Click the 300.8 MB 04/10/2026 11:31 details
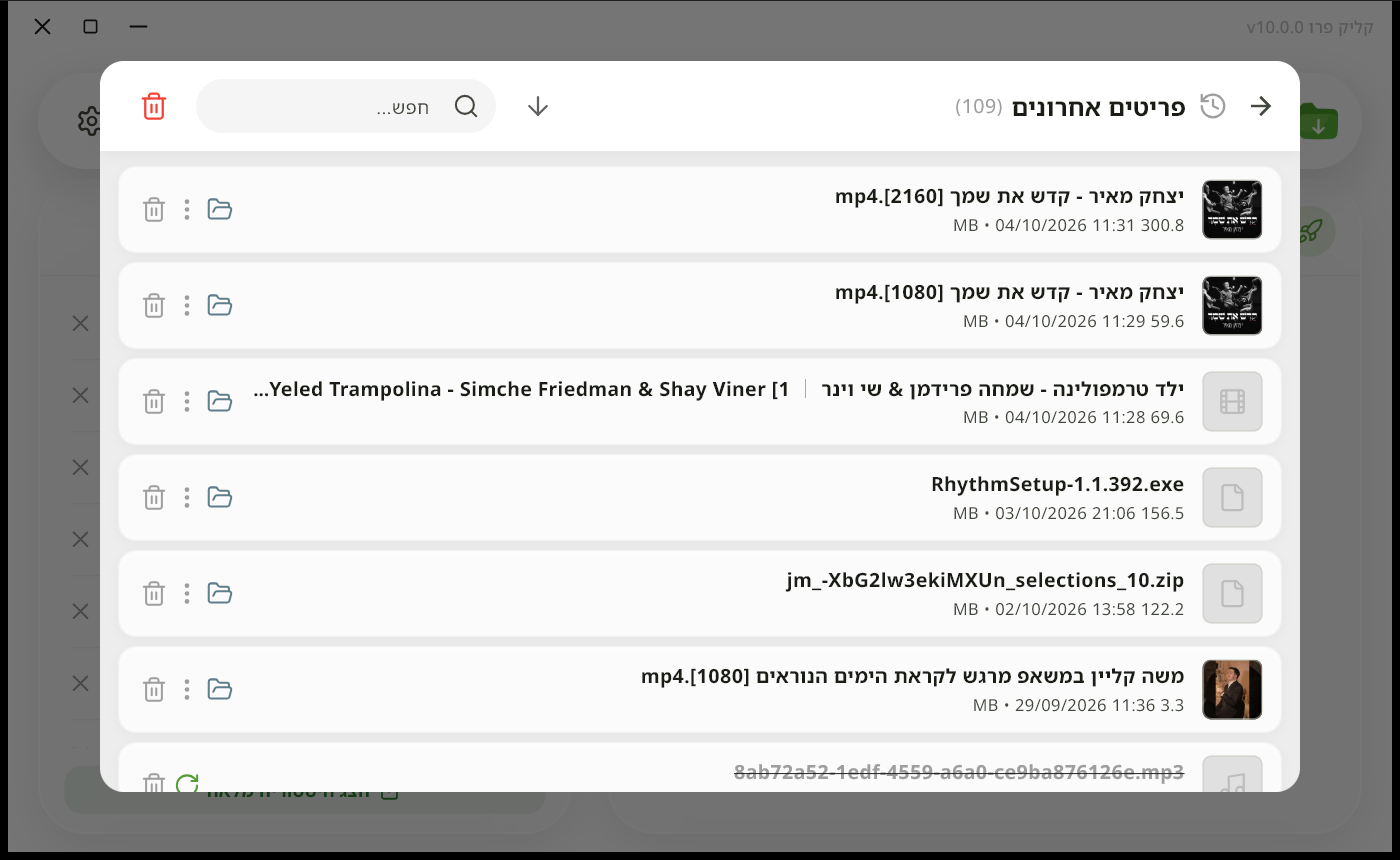 click(1068, 225)
